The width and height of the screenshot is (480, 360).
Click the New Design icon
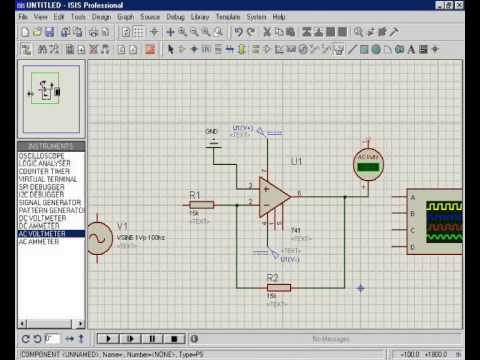point(25,32)
